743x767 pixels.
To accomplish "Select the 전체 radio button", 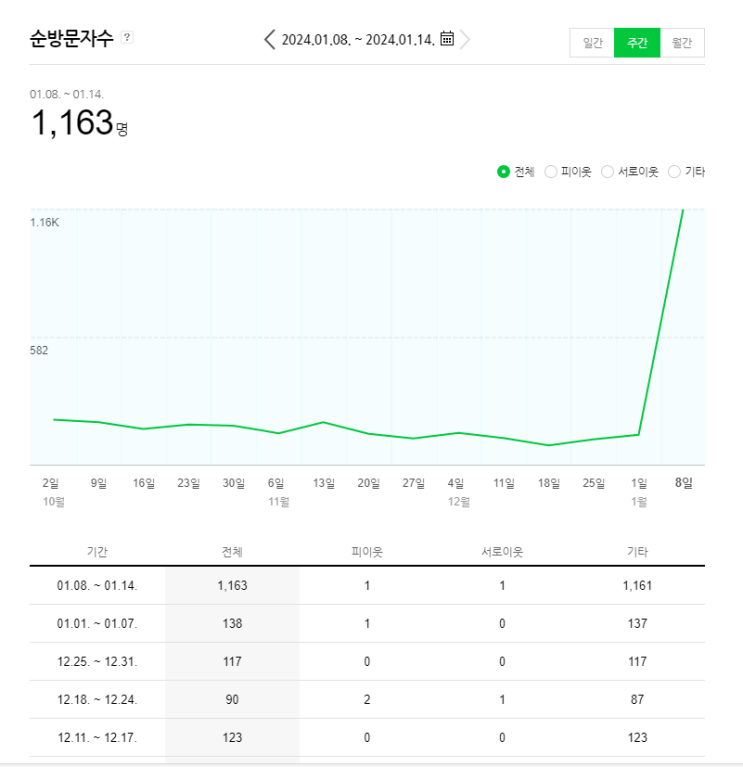I will click(x=504, y=172).
